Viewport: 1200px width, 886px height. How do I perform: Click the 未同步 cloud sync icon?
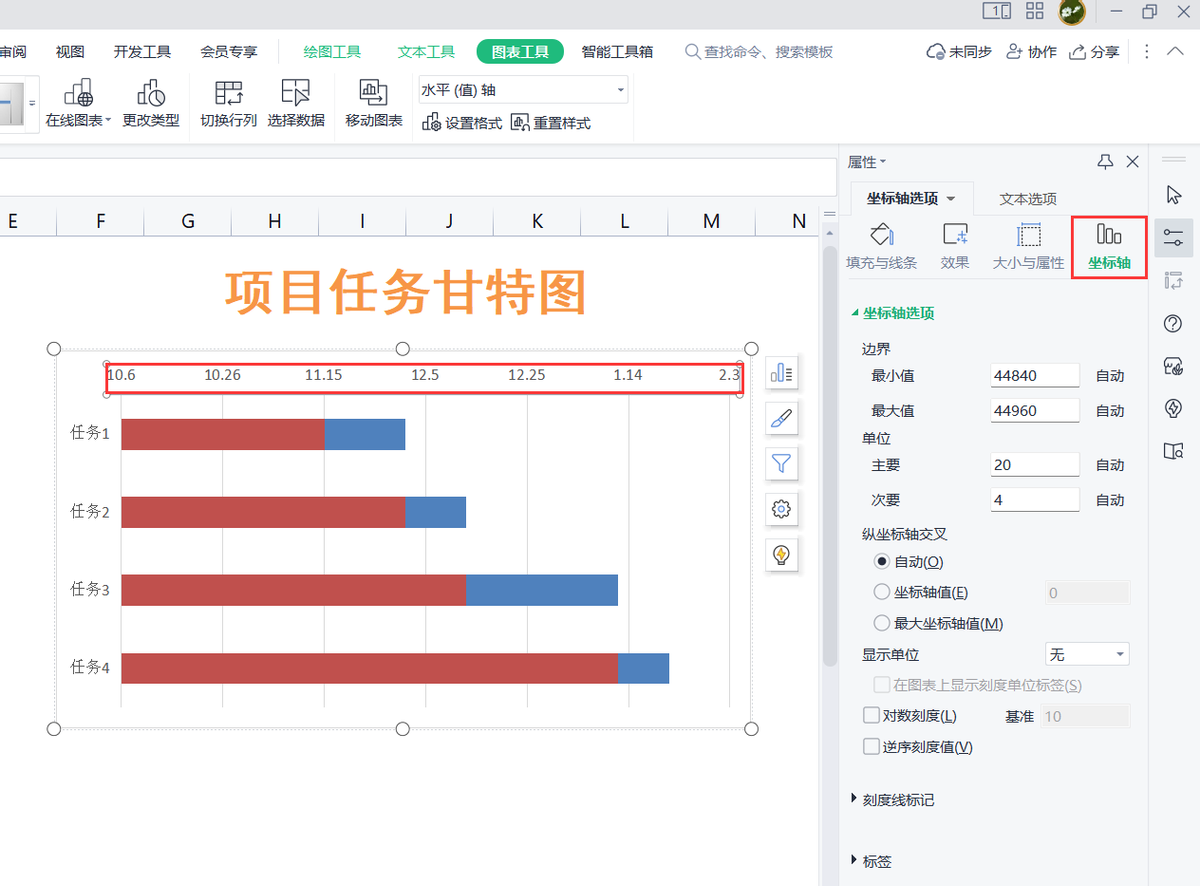(959, 52)
